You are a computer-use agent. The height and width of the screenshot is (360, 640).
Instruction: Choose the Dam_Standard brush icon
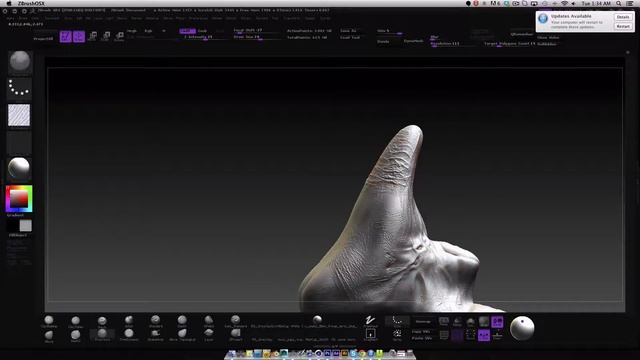pos(236,321)
